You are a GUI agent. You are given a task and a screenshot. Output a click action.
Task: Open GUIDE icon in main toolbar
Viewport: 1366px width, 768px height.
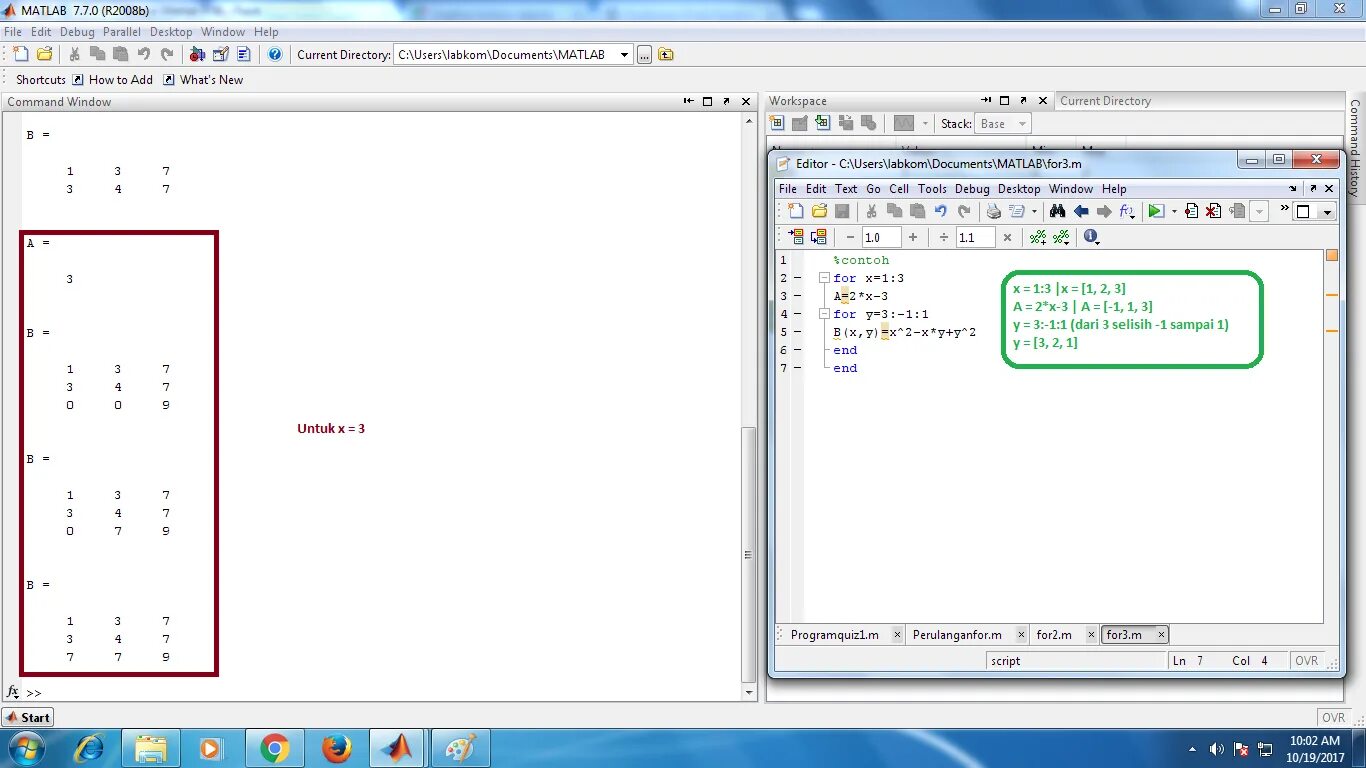220,54
